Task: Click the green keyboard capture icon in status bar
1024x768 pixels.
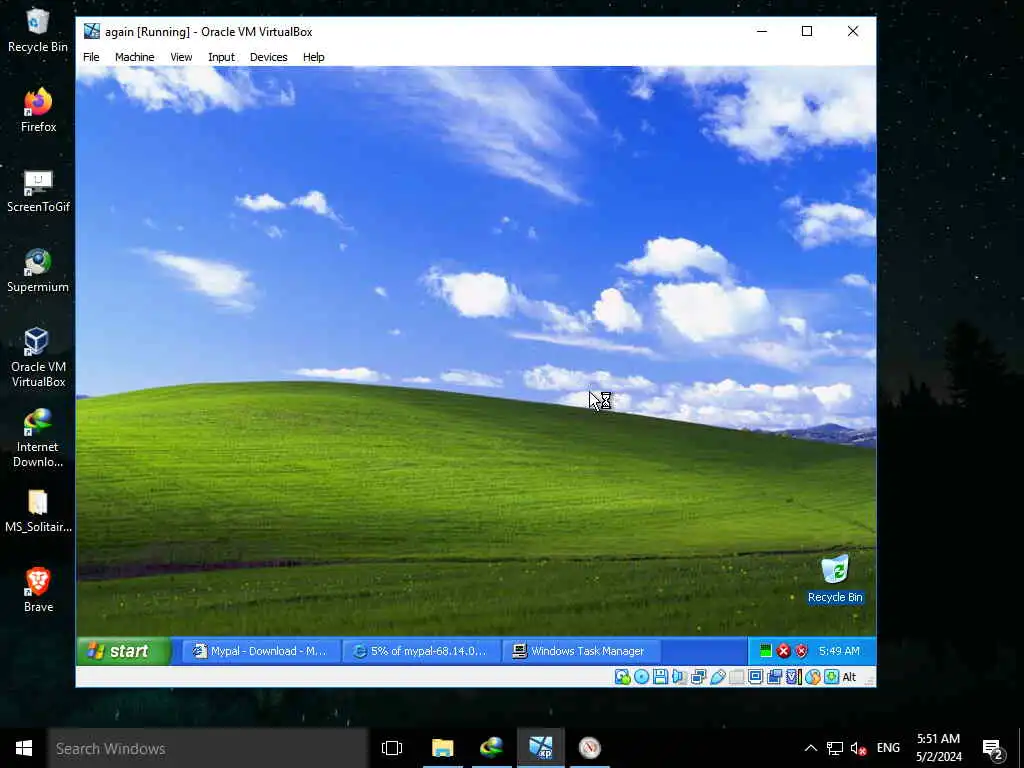Action: click(831, 677)
